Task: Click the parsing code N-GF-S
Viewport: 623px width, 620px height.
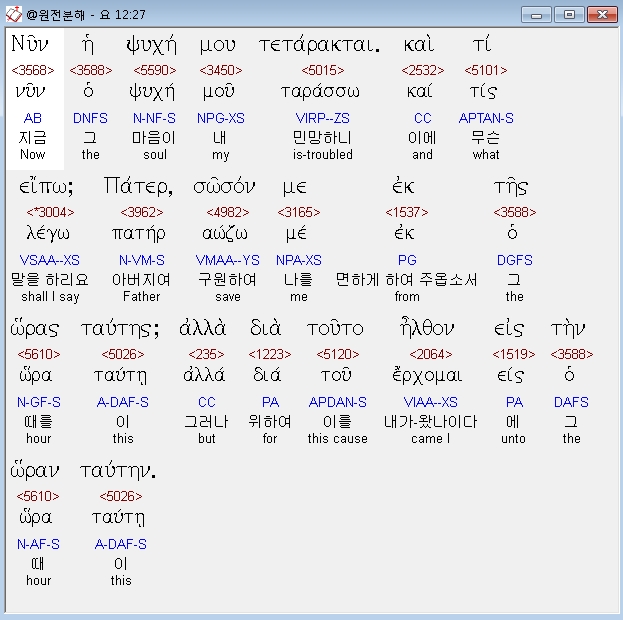Action: [39, 402]
